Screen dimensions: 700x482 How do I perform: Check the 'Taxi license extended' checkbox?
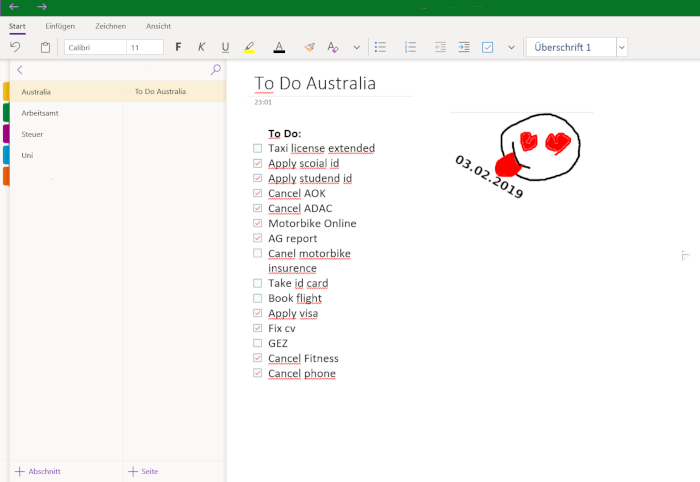pos(258,148)
